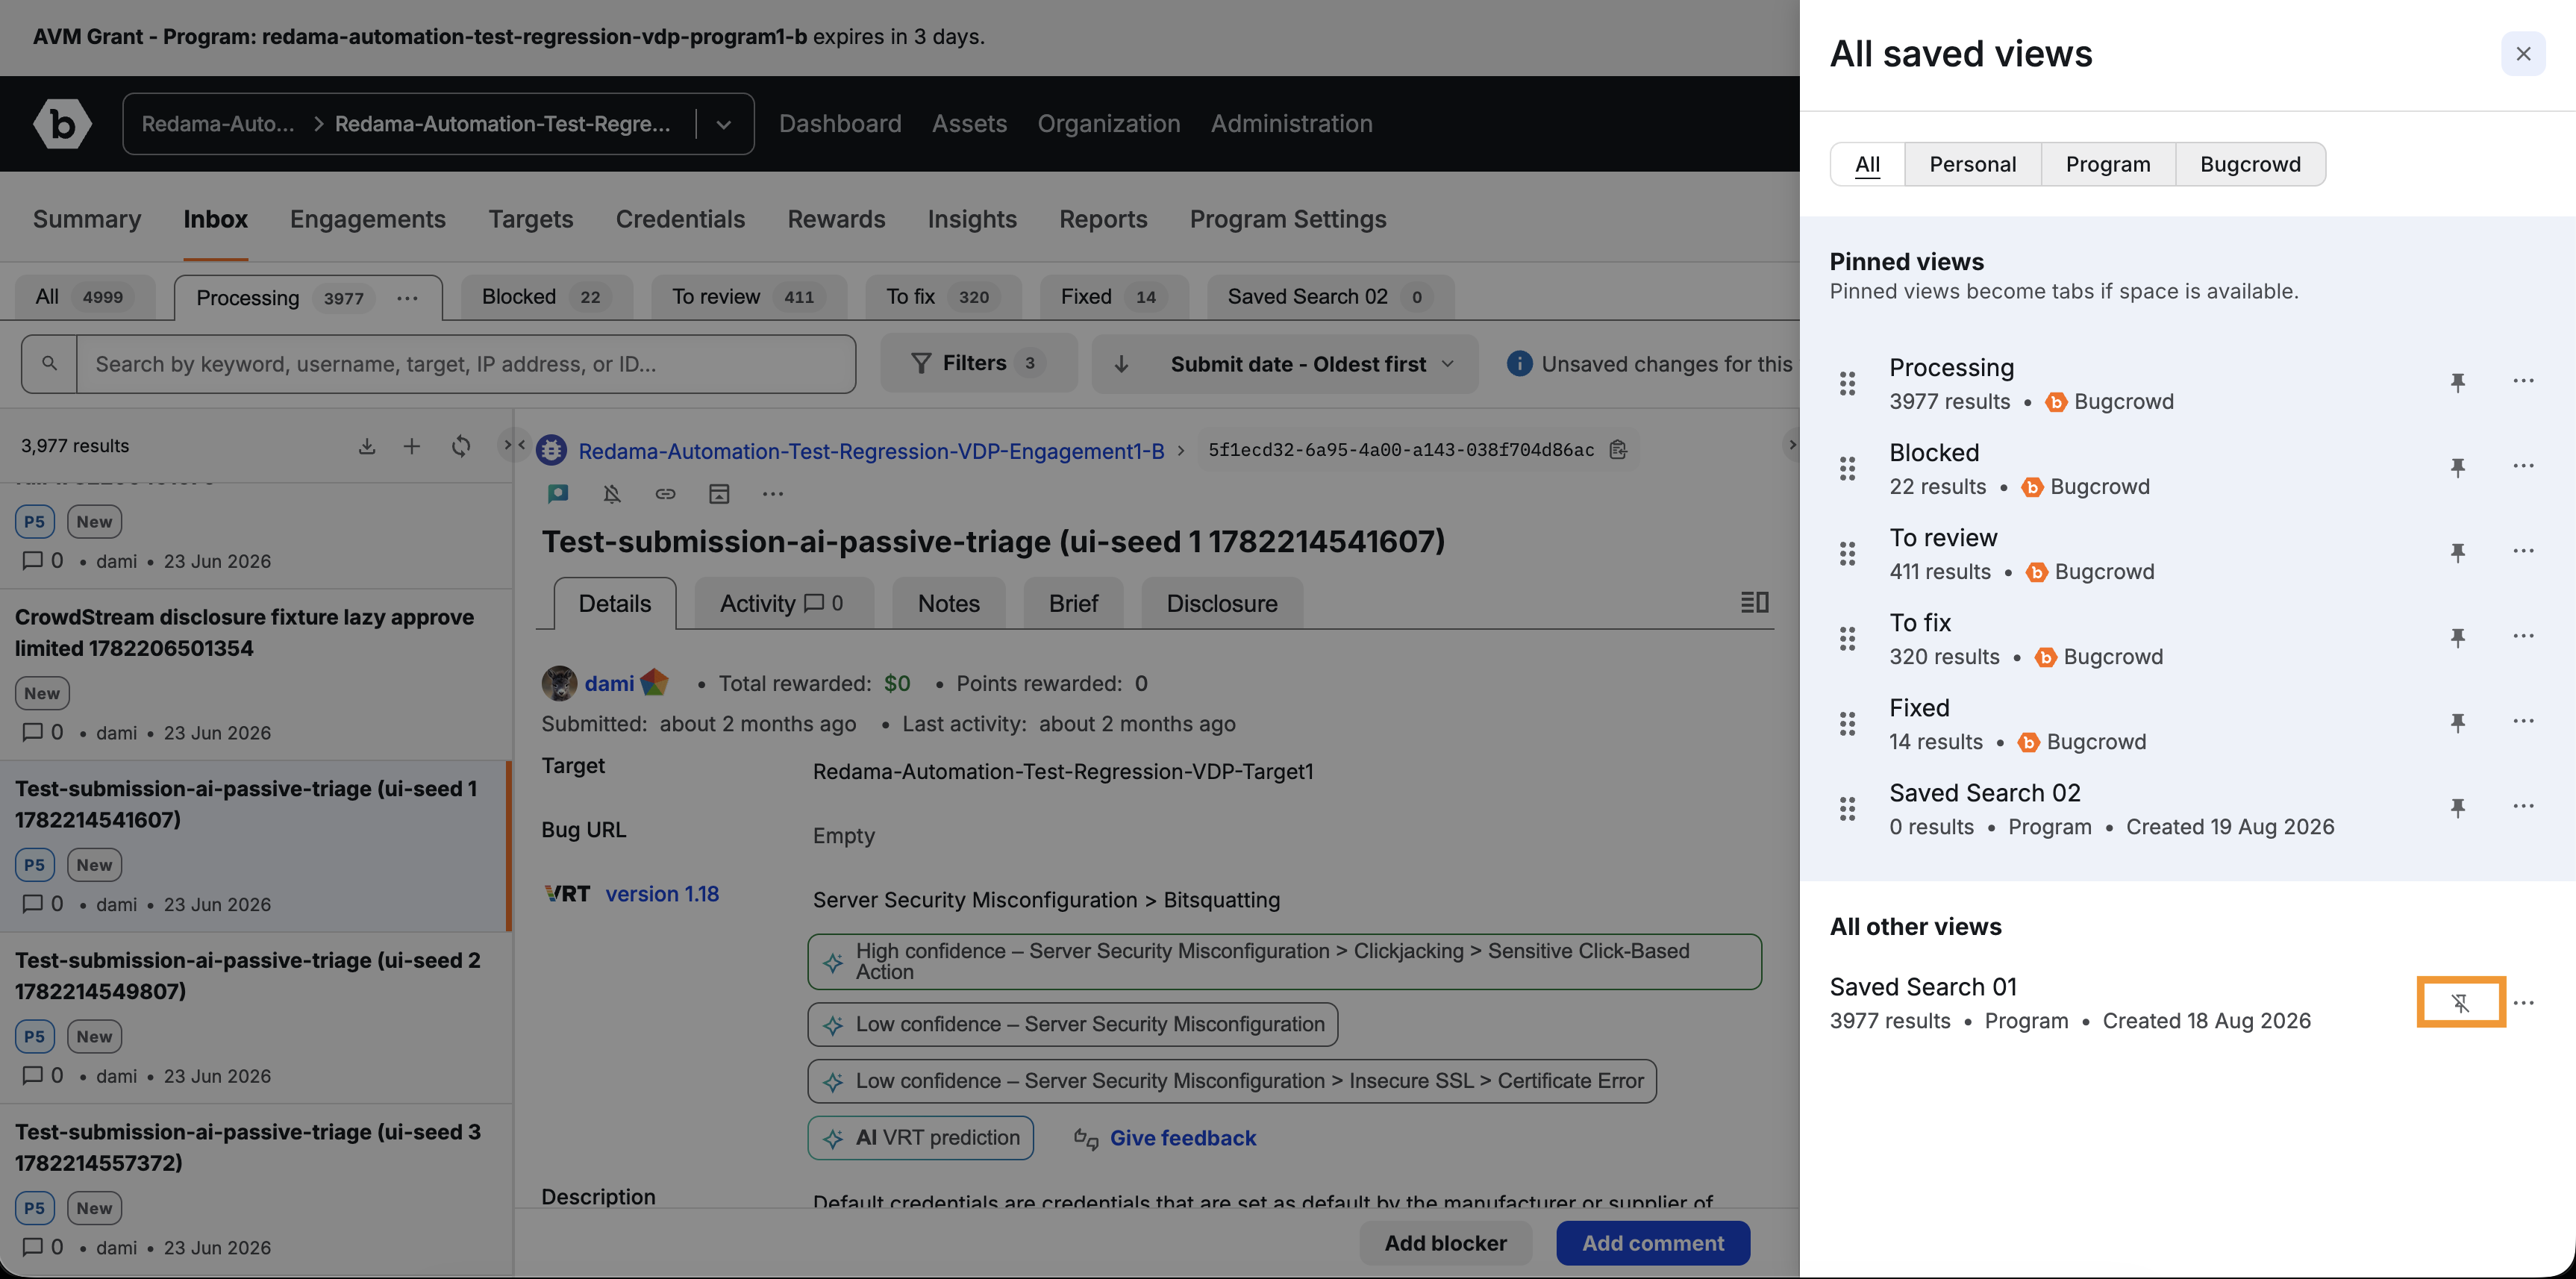Open more options for To review view

[2523, 551]
